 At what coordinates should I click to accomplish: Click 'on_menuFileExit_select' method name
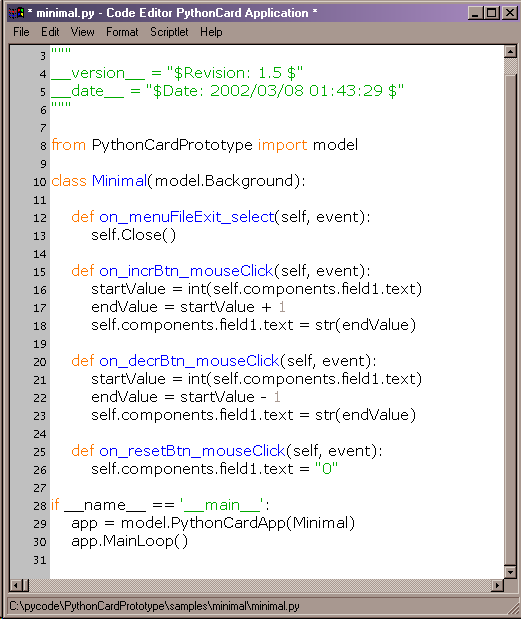[187, 217]
